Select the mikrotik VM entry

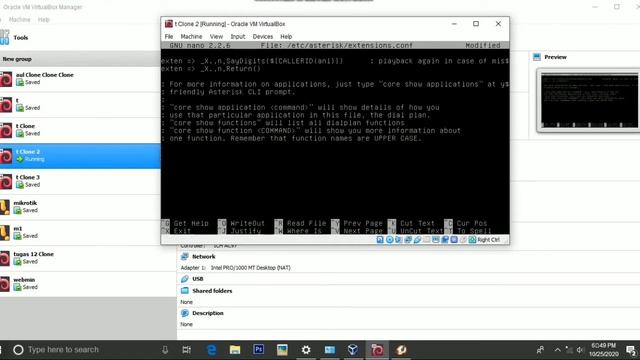[x=80, y=207]
